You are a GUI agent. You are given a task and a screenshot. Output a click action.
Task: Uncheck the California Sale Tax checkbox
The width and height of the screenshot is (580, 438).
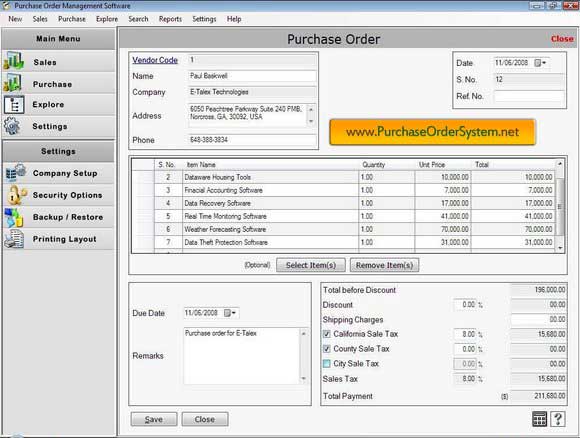[327, 334]
